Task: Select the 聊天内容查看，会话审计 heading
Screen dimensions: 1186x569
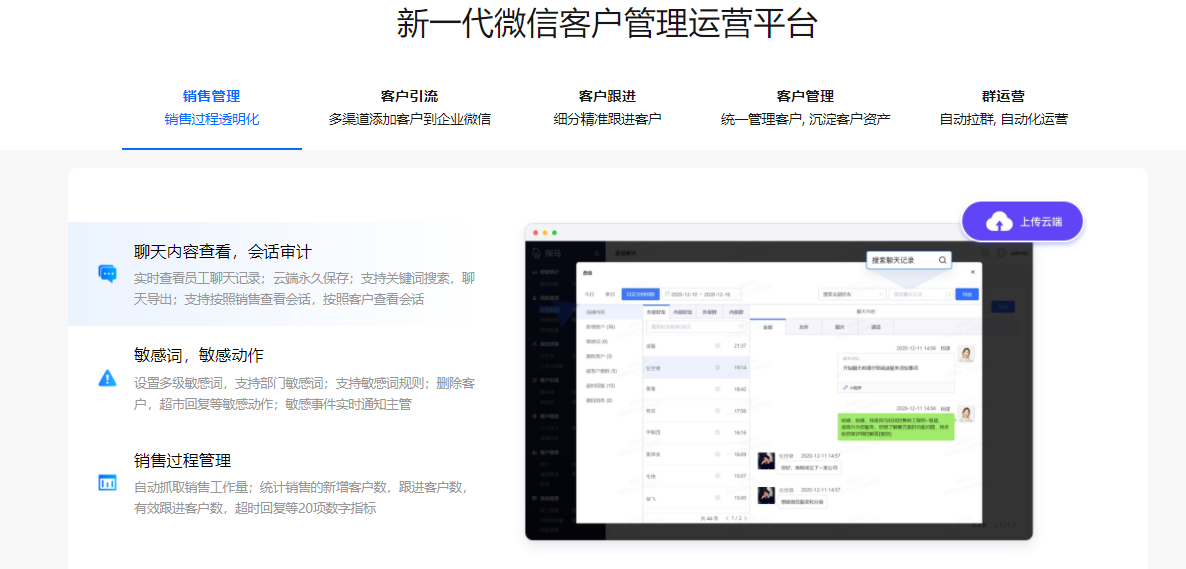Action: point(223,252)
